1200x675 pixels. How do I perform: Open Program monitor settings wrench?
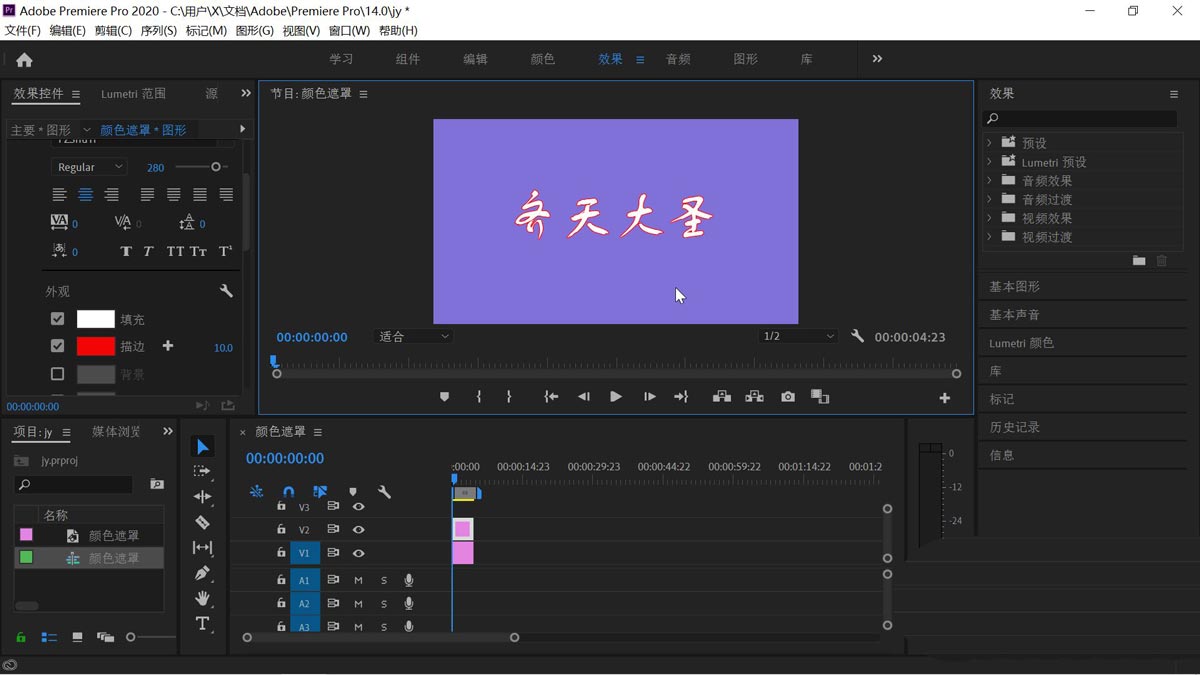click(858, 337)
